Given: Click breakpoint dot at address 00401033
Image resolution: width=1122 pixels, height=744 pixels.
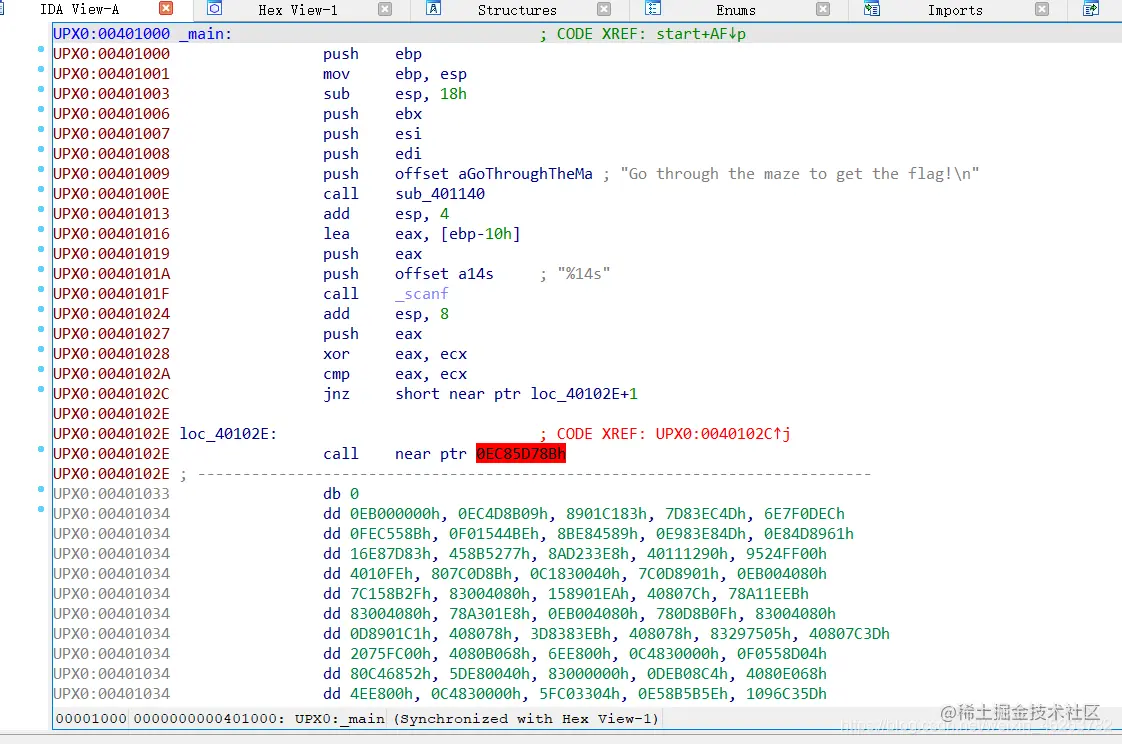Looking at the screenshot, I should [41, 489].
